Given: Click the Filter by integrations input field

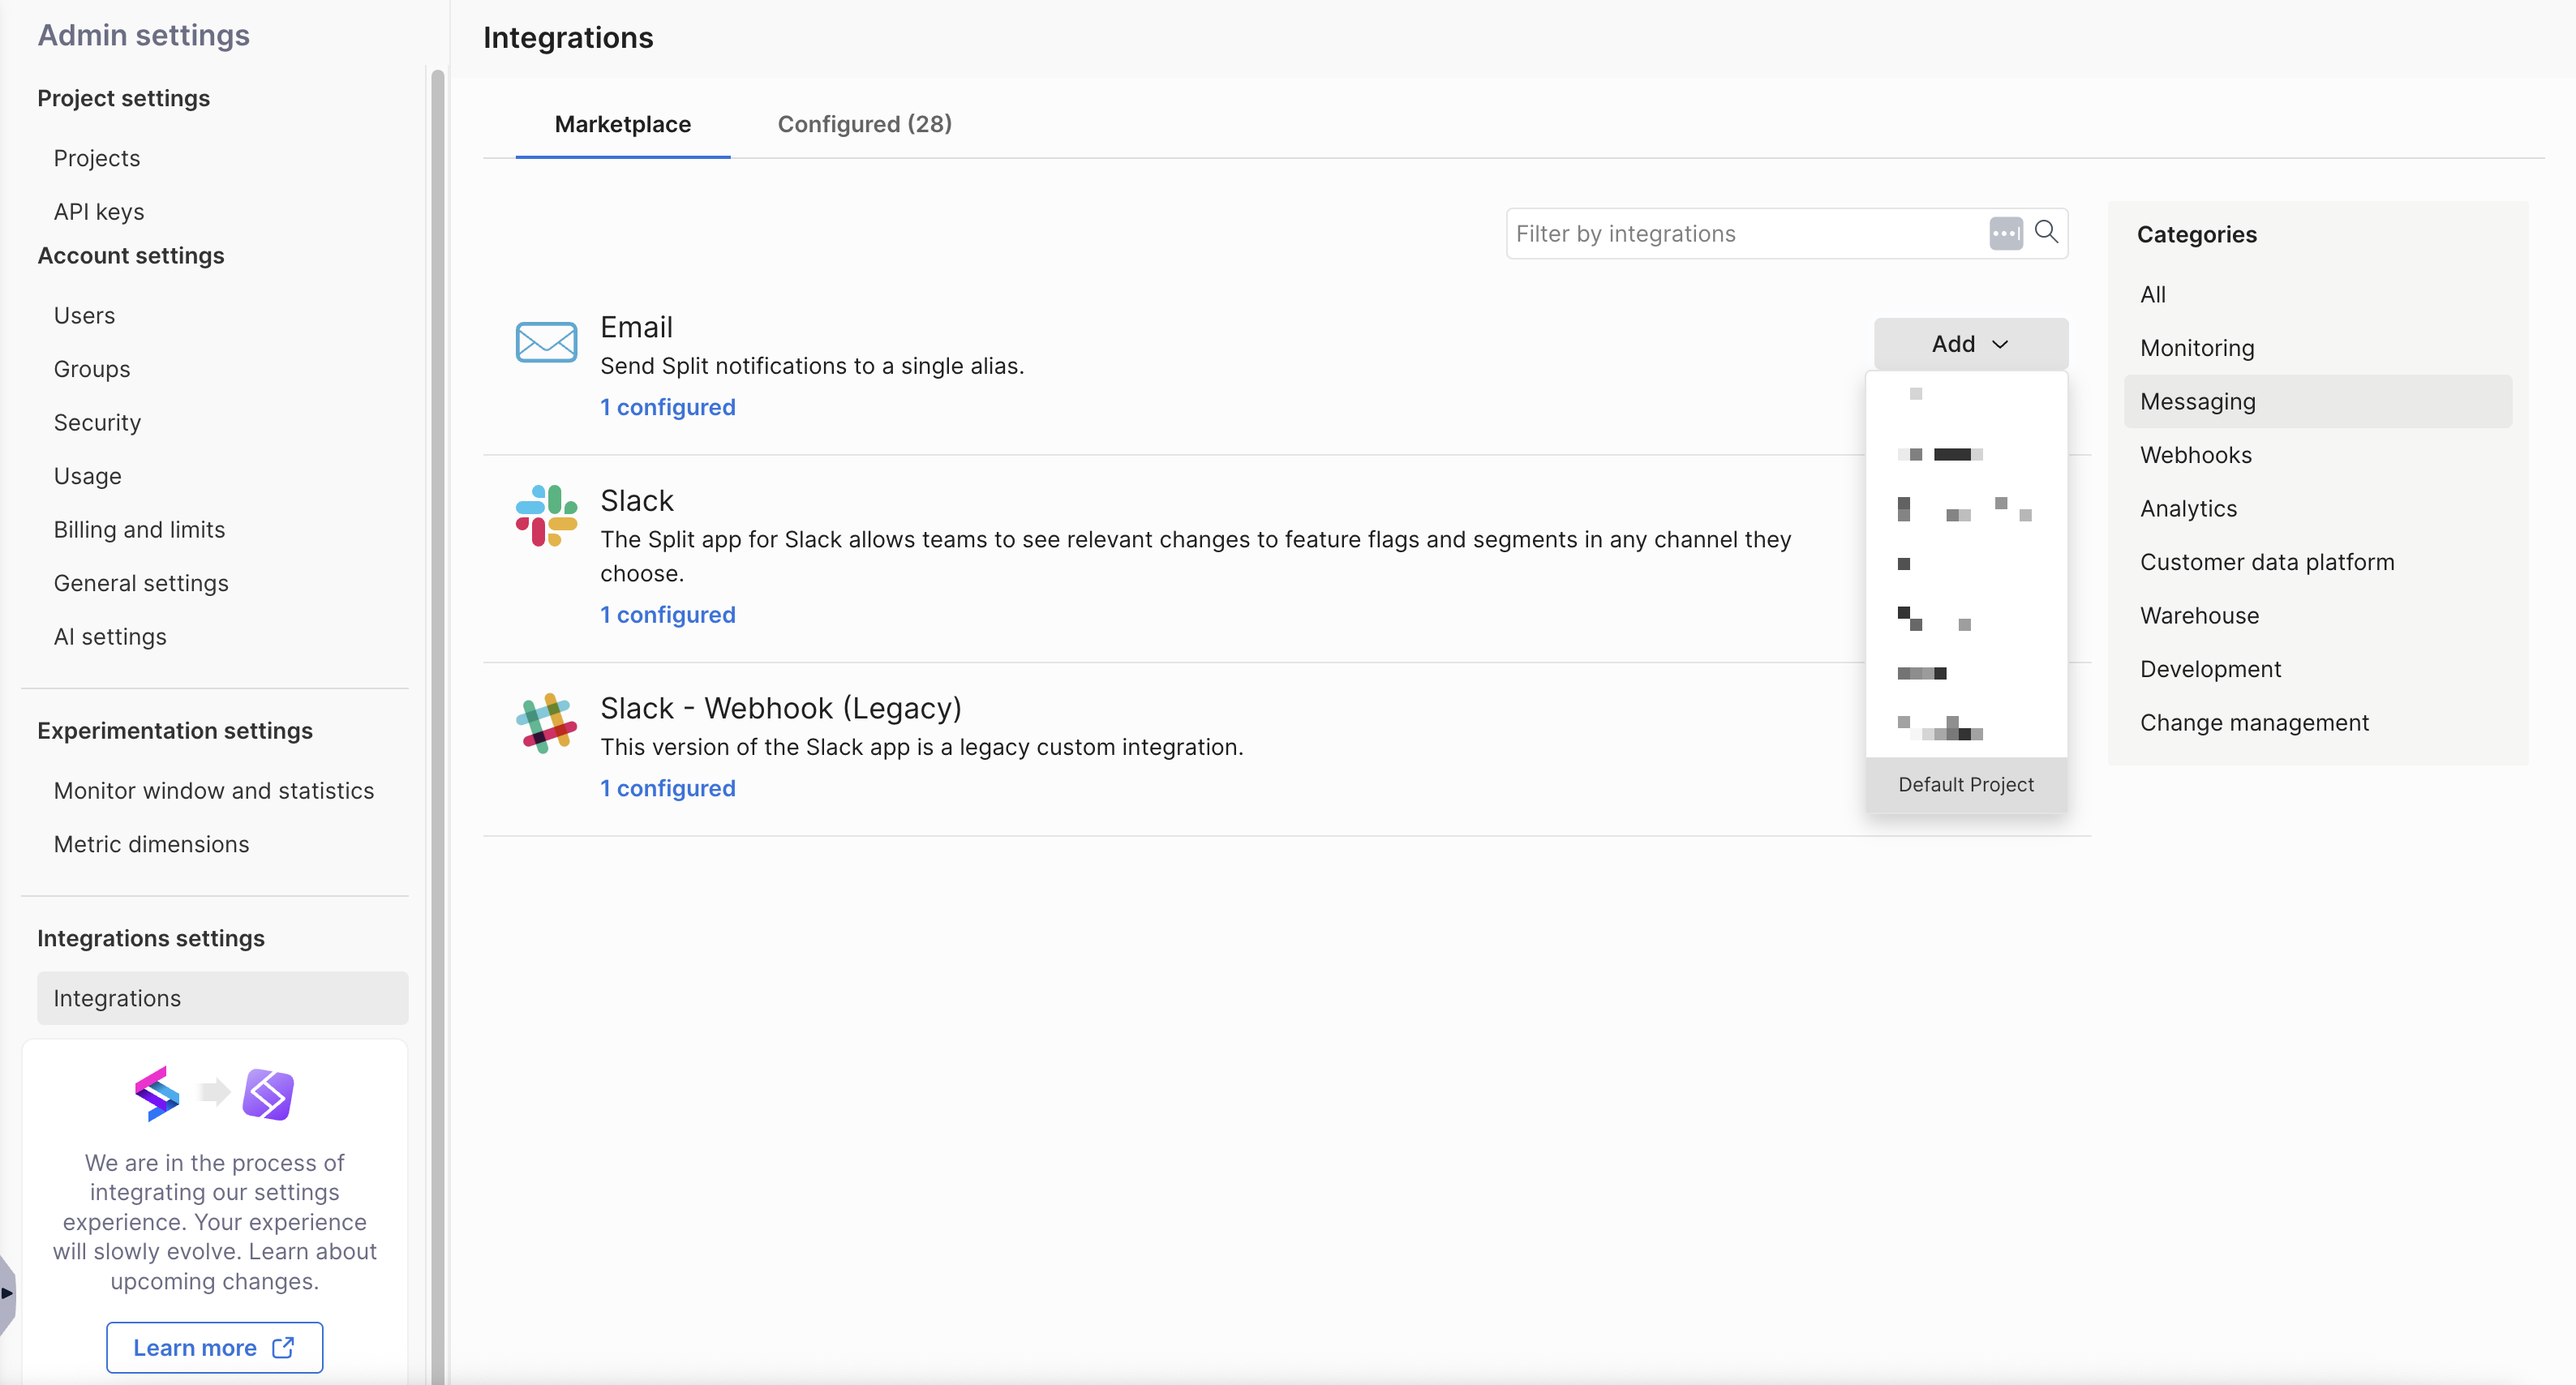Looking at the screenshot, I should point(1745,233).
